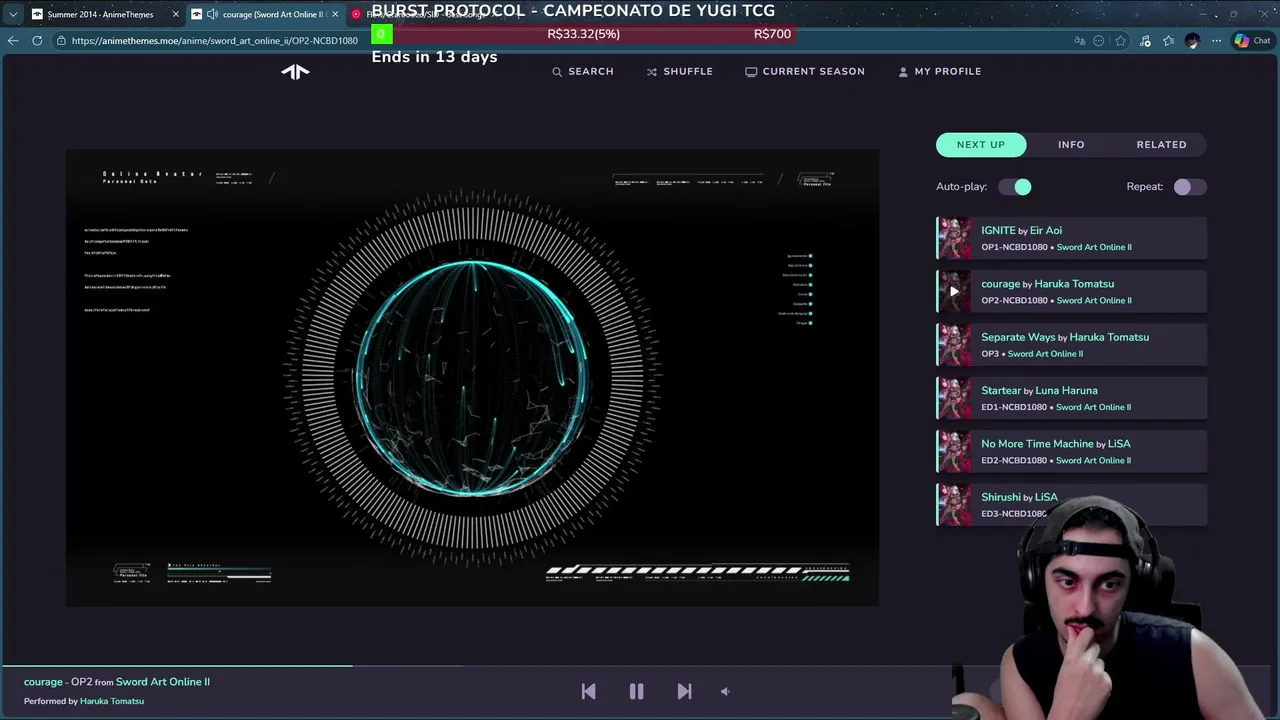The image size is (1280, 720).
Task: Open MY PROFILE page
Action: click(x=940, y=72)
